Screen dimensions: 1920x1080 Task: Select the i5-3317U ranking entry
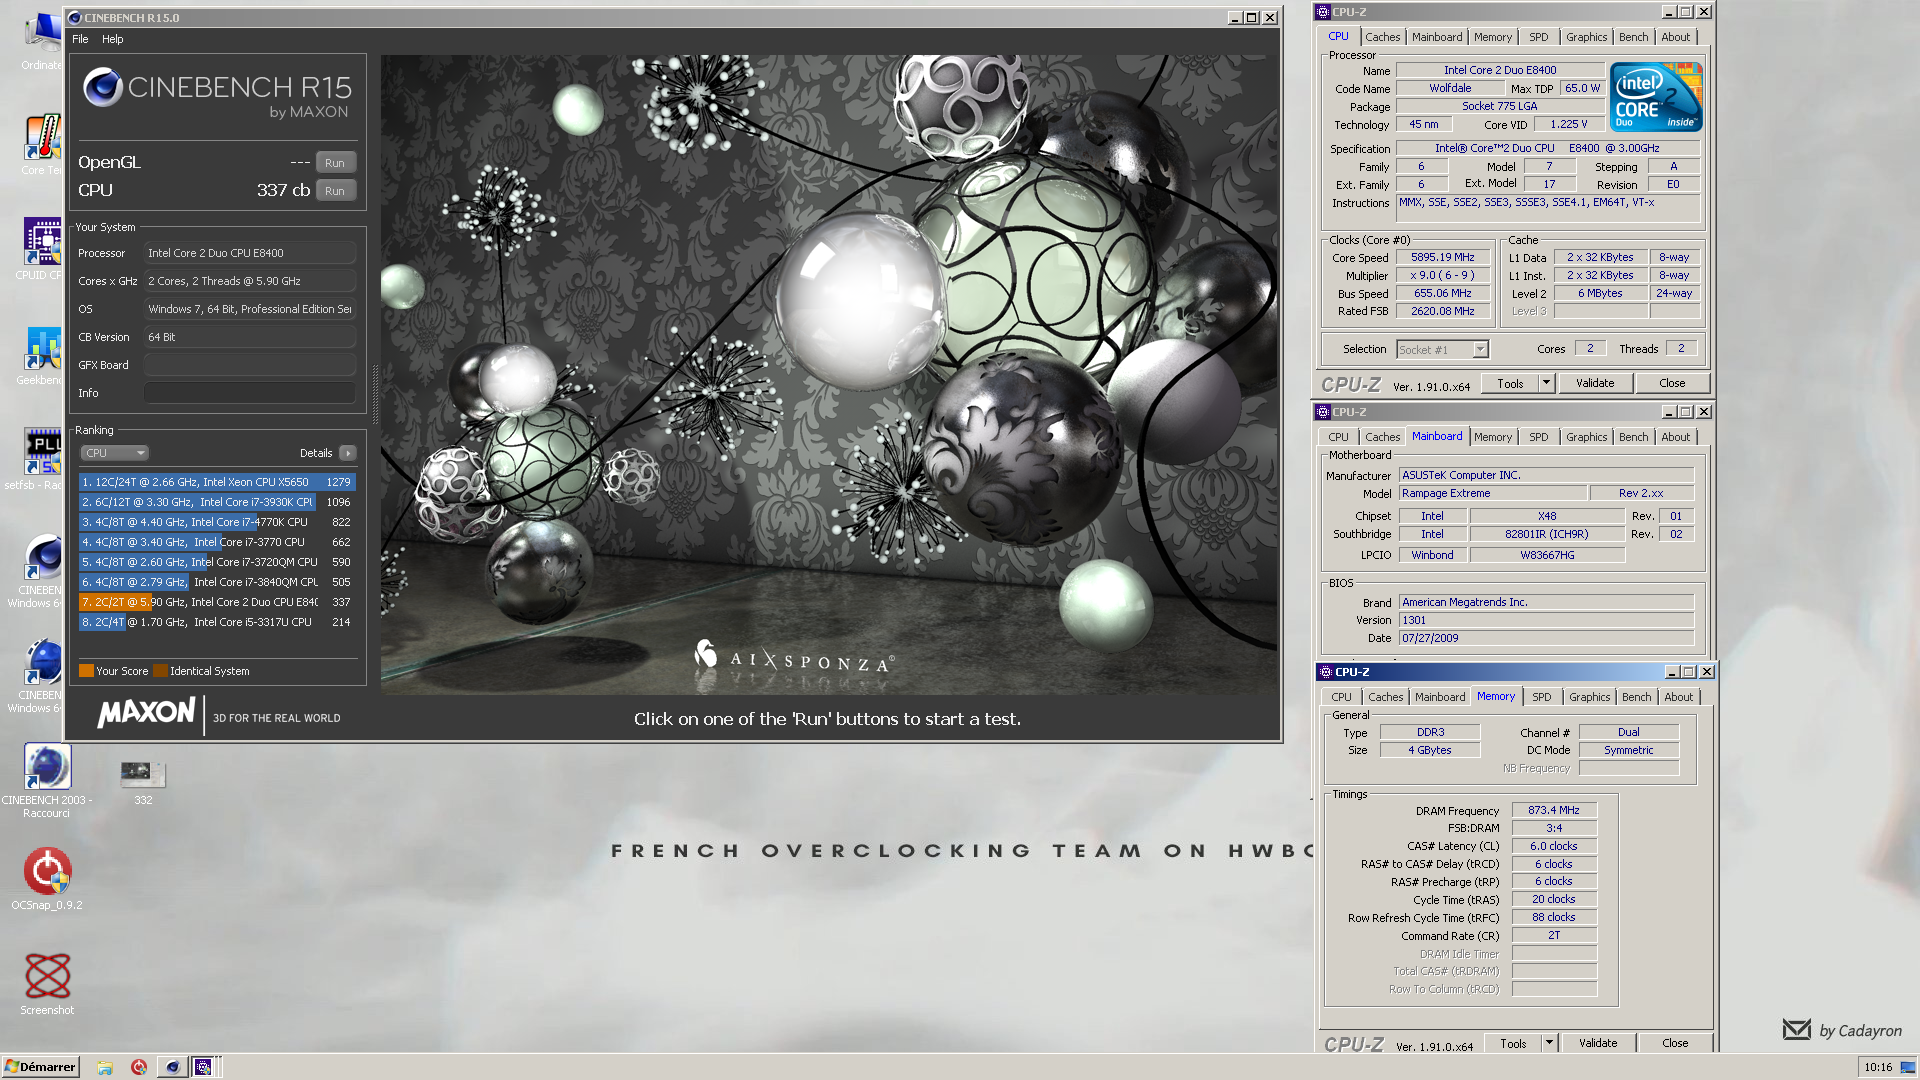click(x=217, y=622)
